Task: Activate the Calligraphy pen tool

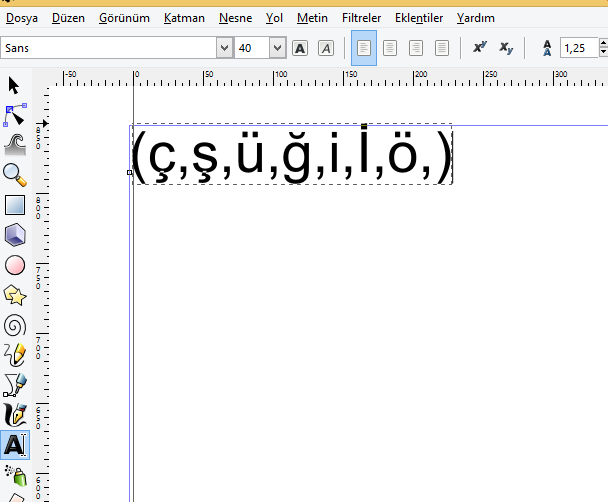Action: click(14, 414)
